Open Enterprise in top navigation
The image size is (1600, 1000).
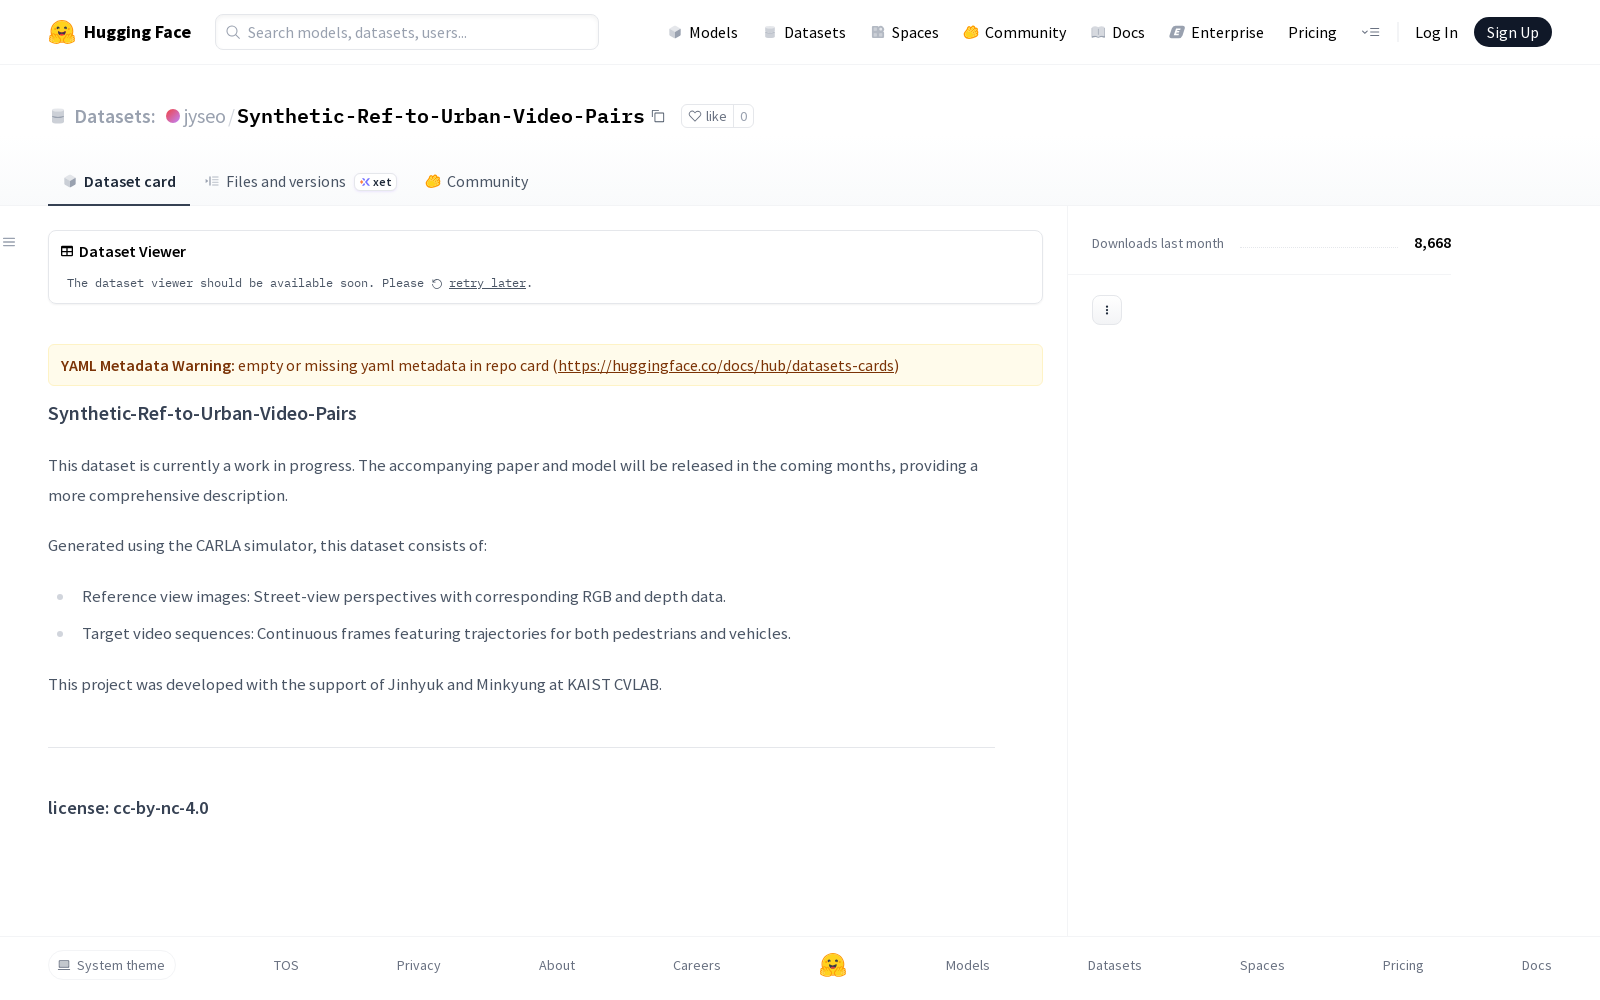click(1217, 32)
